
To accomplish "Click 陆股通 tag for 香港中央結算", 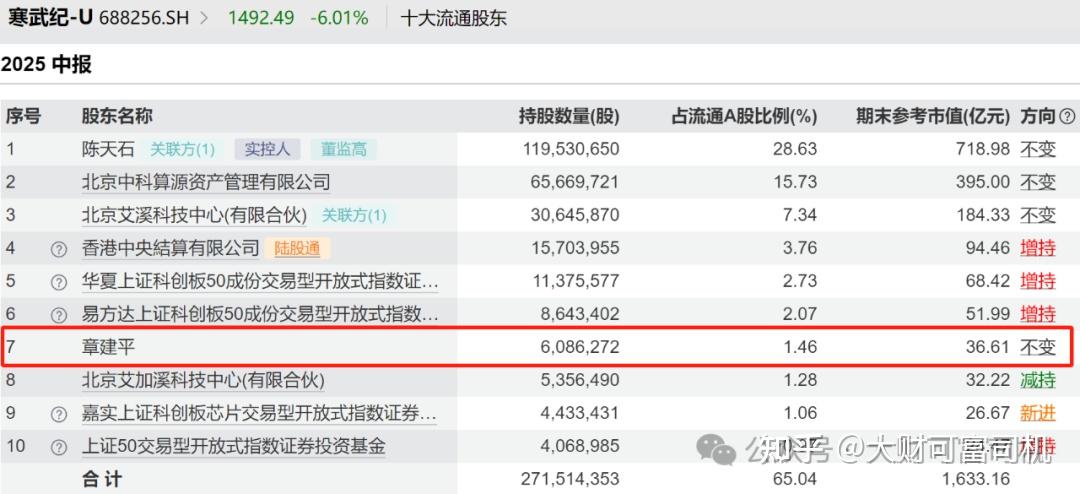I will pyautogui.click(x=297, y=248).
